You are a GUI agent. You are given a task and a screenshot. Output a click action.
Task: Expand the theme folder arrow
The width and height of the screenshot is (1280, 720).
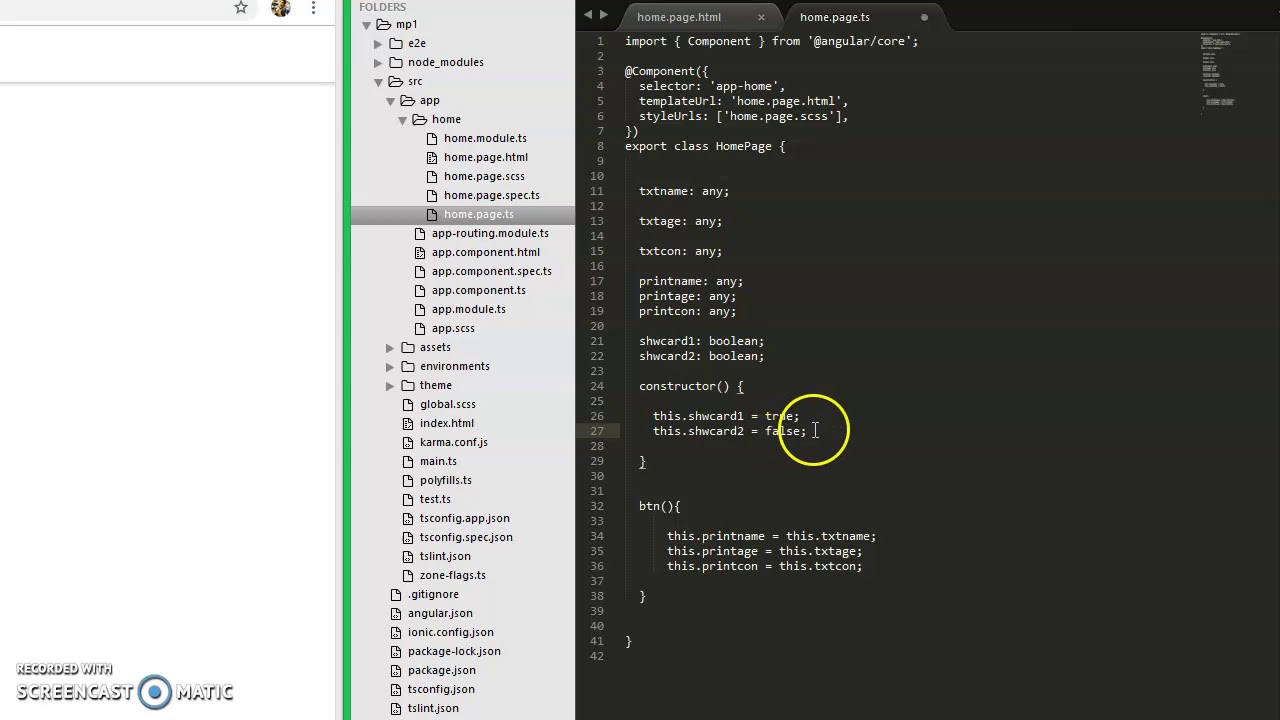(x=390, y=385)
